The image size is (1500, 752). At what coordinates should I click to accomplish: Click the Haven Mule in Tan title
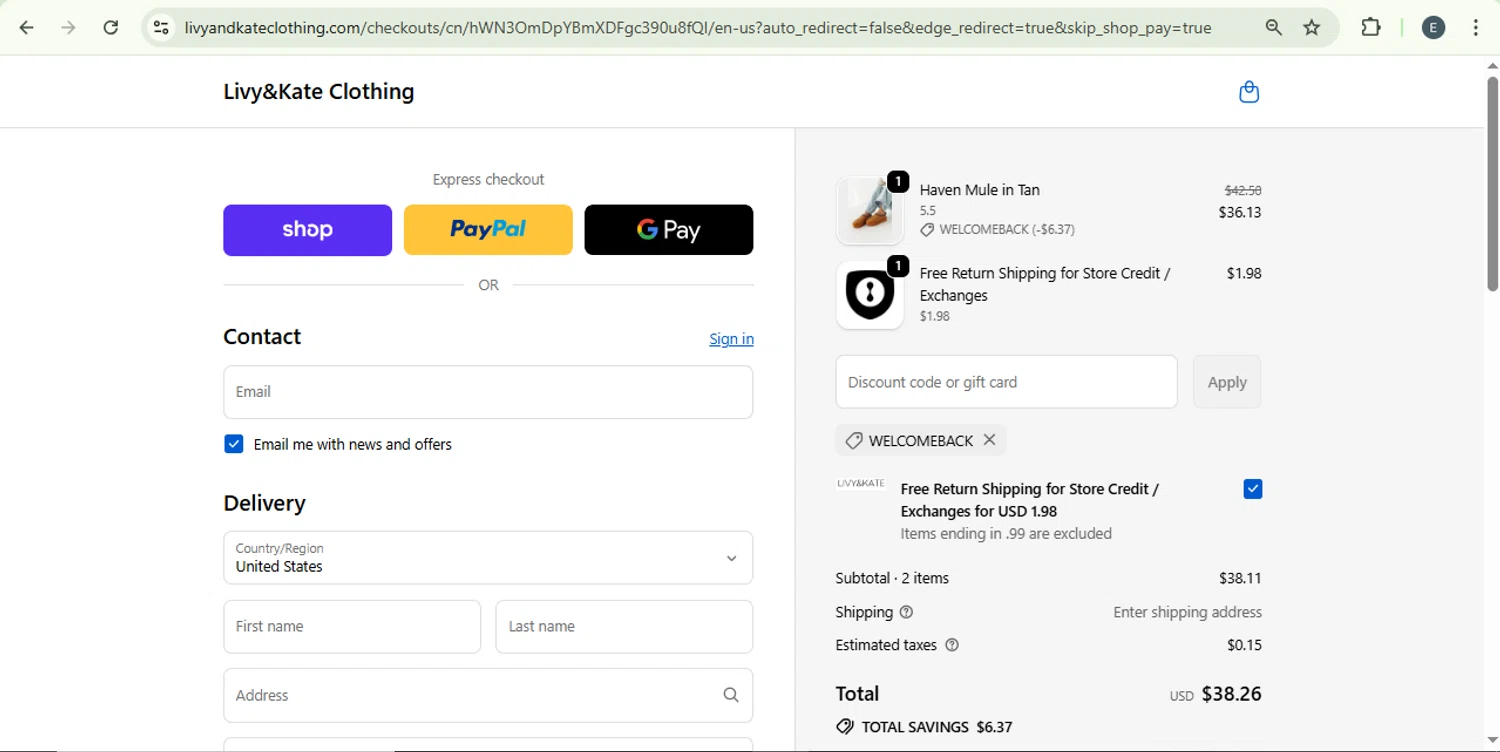pos(980,190)
